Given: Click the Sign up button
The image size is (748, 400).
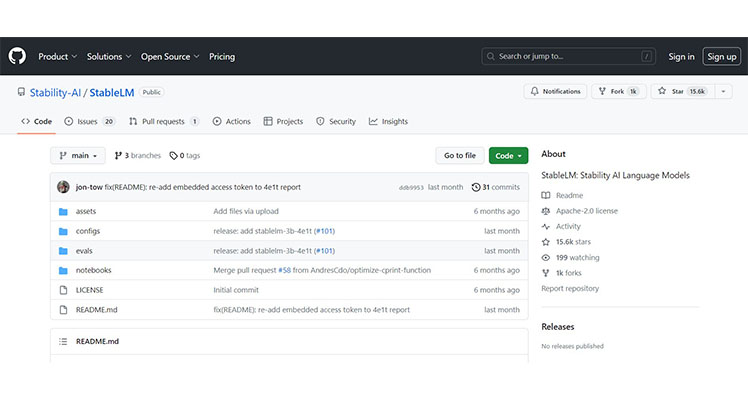Looking at the screenshot, I should coord(721,56).
